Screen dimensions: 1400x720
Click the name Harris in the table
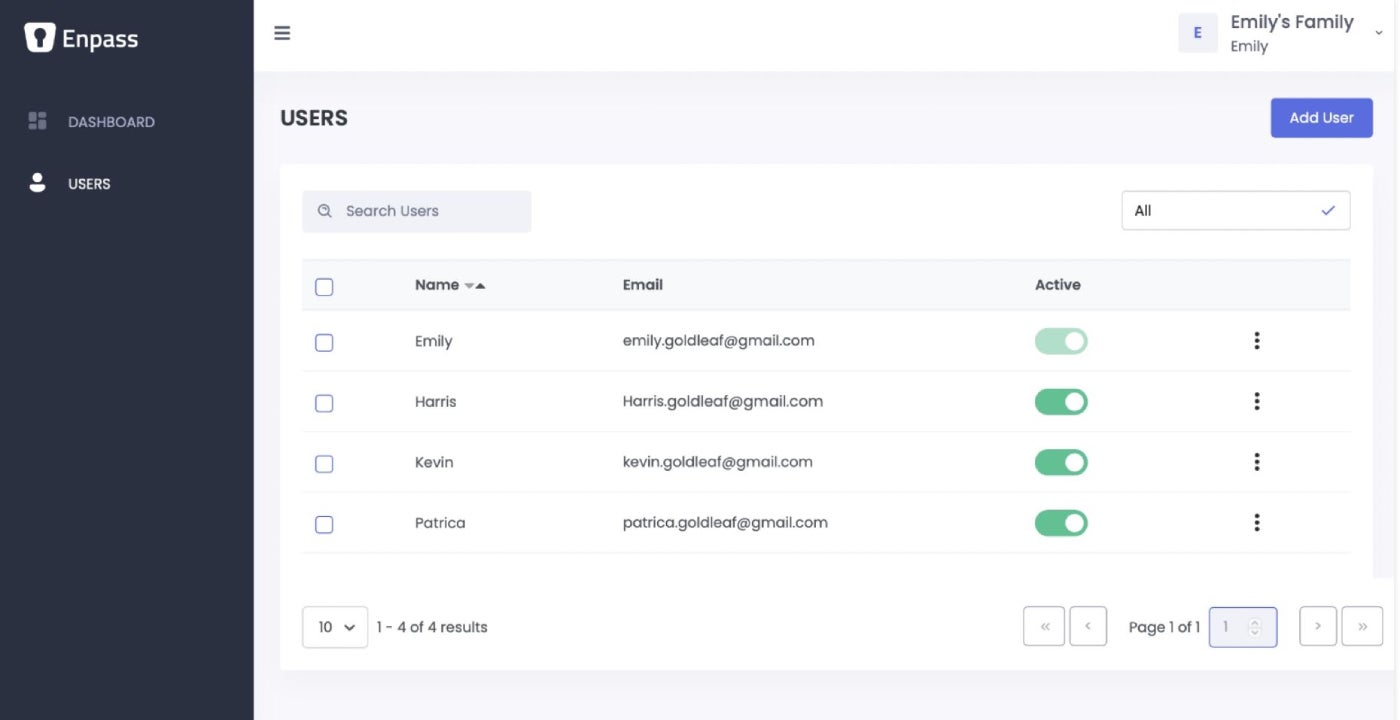tap(435, 402)
